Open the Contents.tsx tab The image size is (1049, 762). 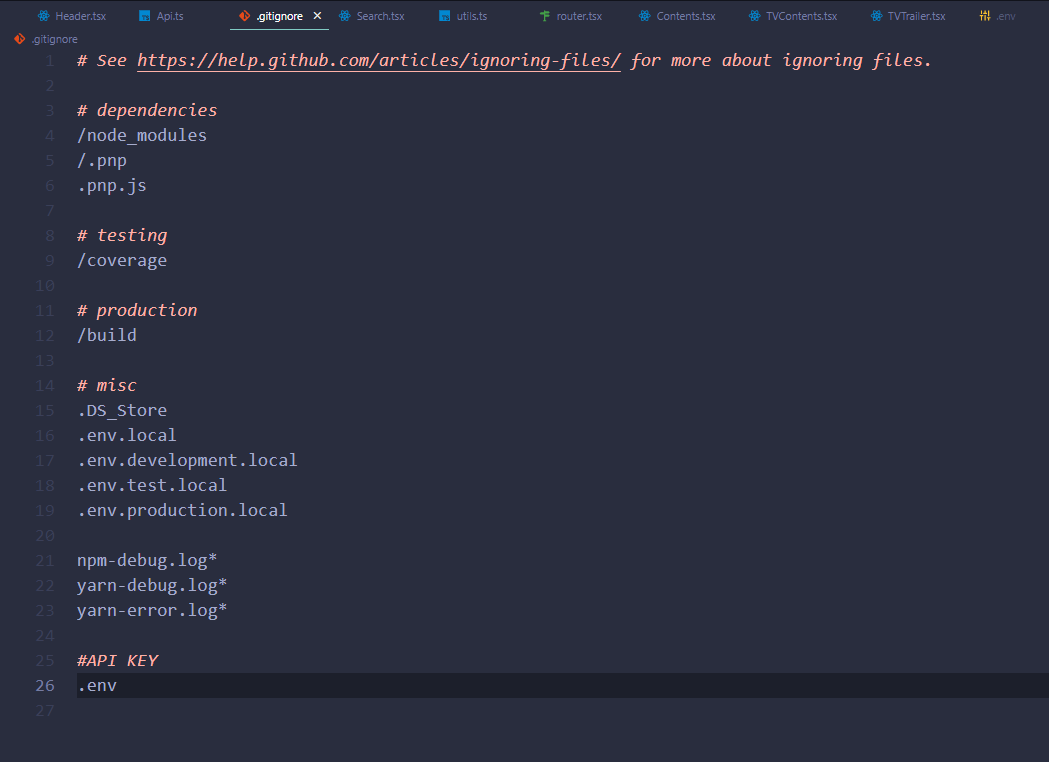tap(677, 16)
